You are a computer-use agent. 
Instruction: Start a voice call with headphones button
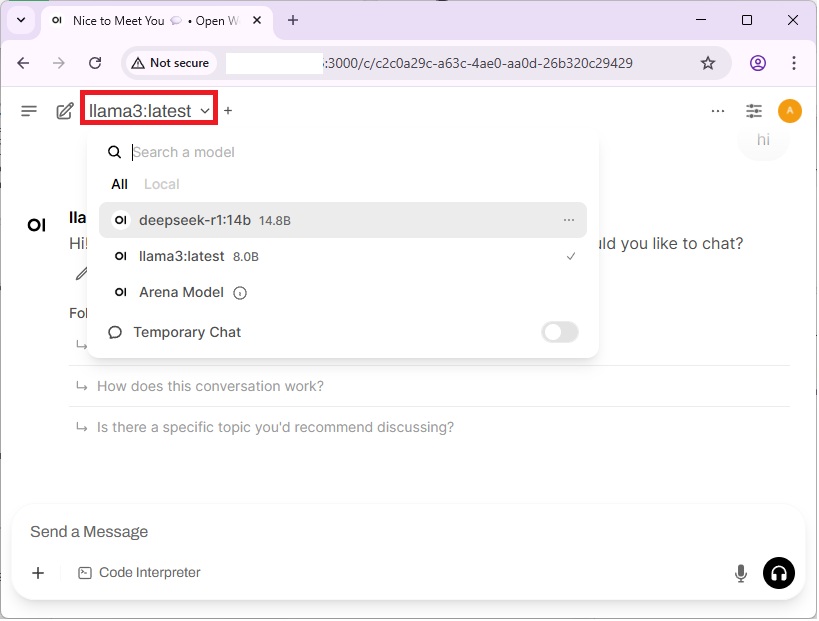click(x=779, y=573)
